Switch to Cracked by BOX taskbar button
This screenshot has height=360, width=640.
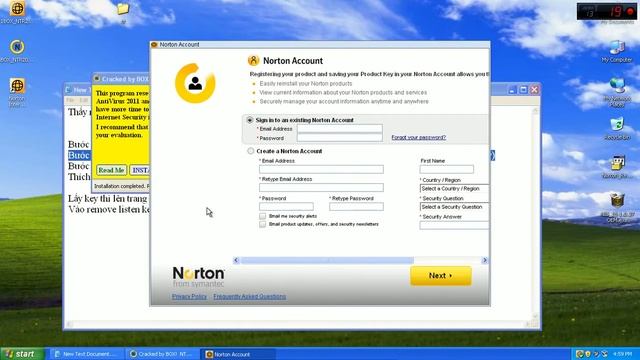[x=162, y=354]
